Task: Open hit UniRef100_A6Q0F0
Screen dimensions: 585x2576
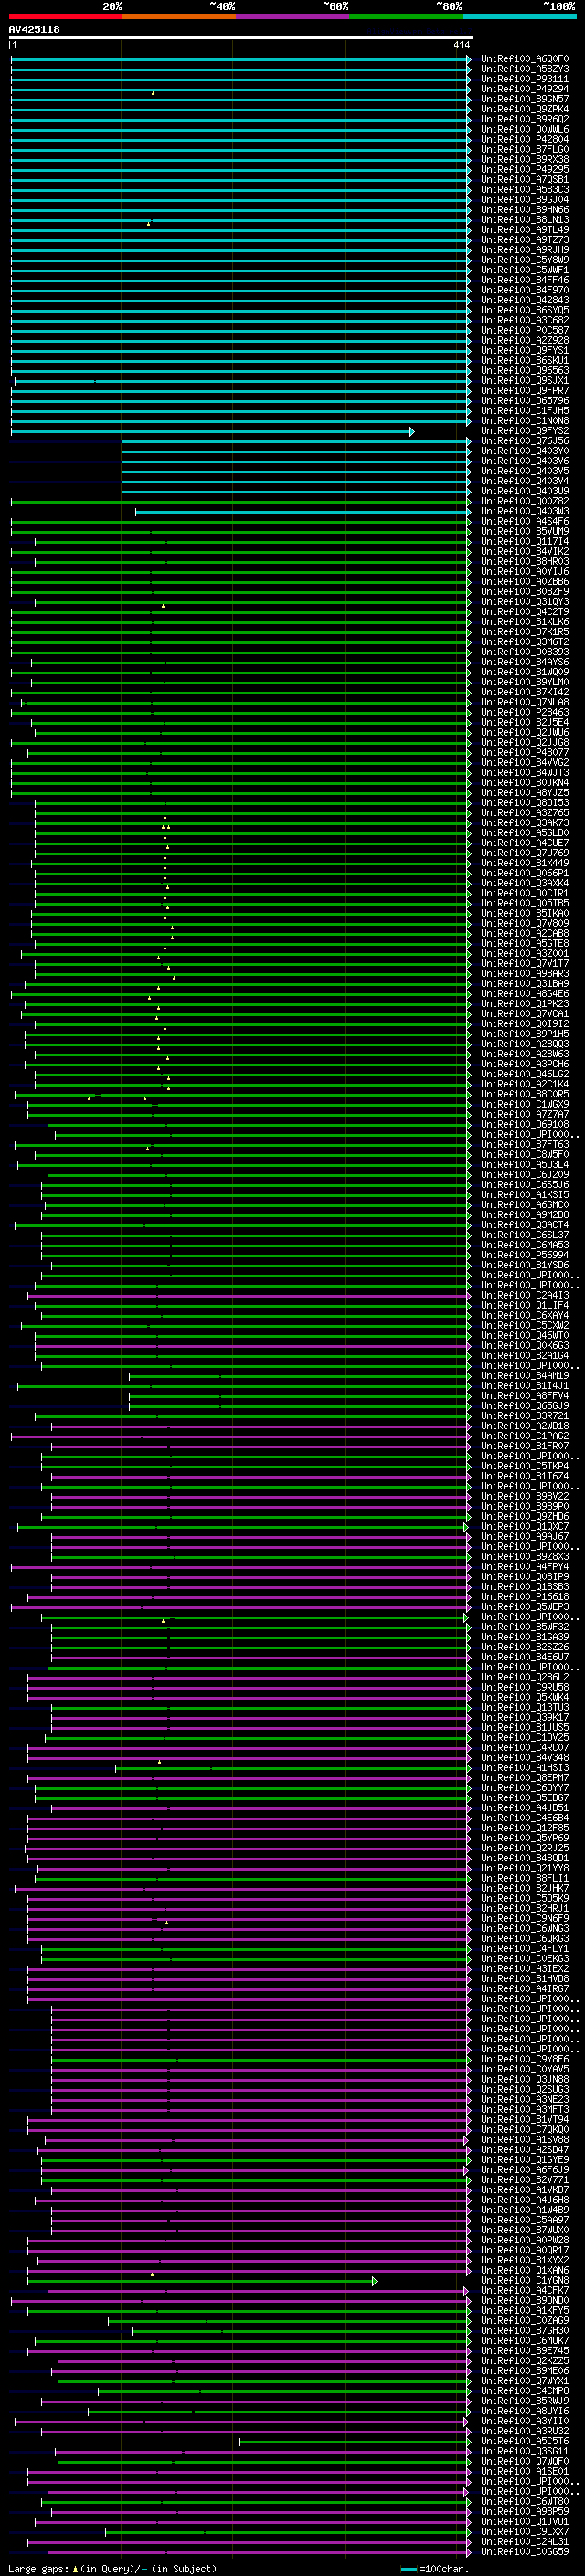Action: (524, 59)
